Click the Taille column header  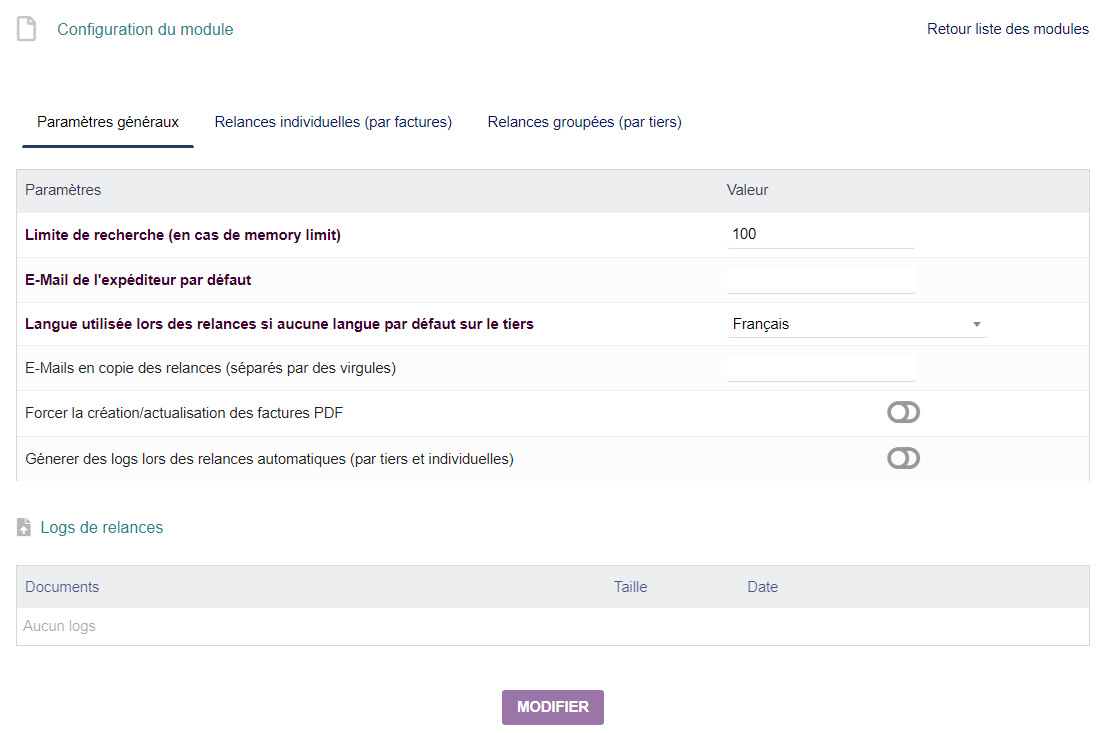pyautogui.click(x=630, y=586)
